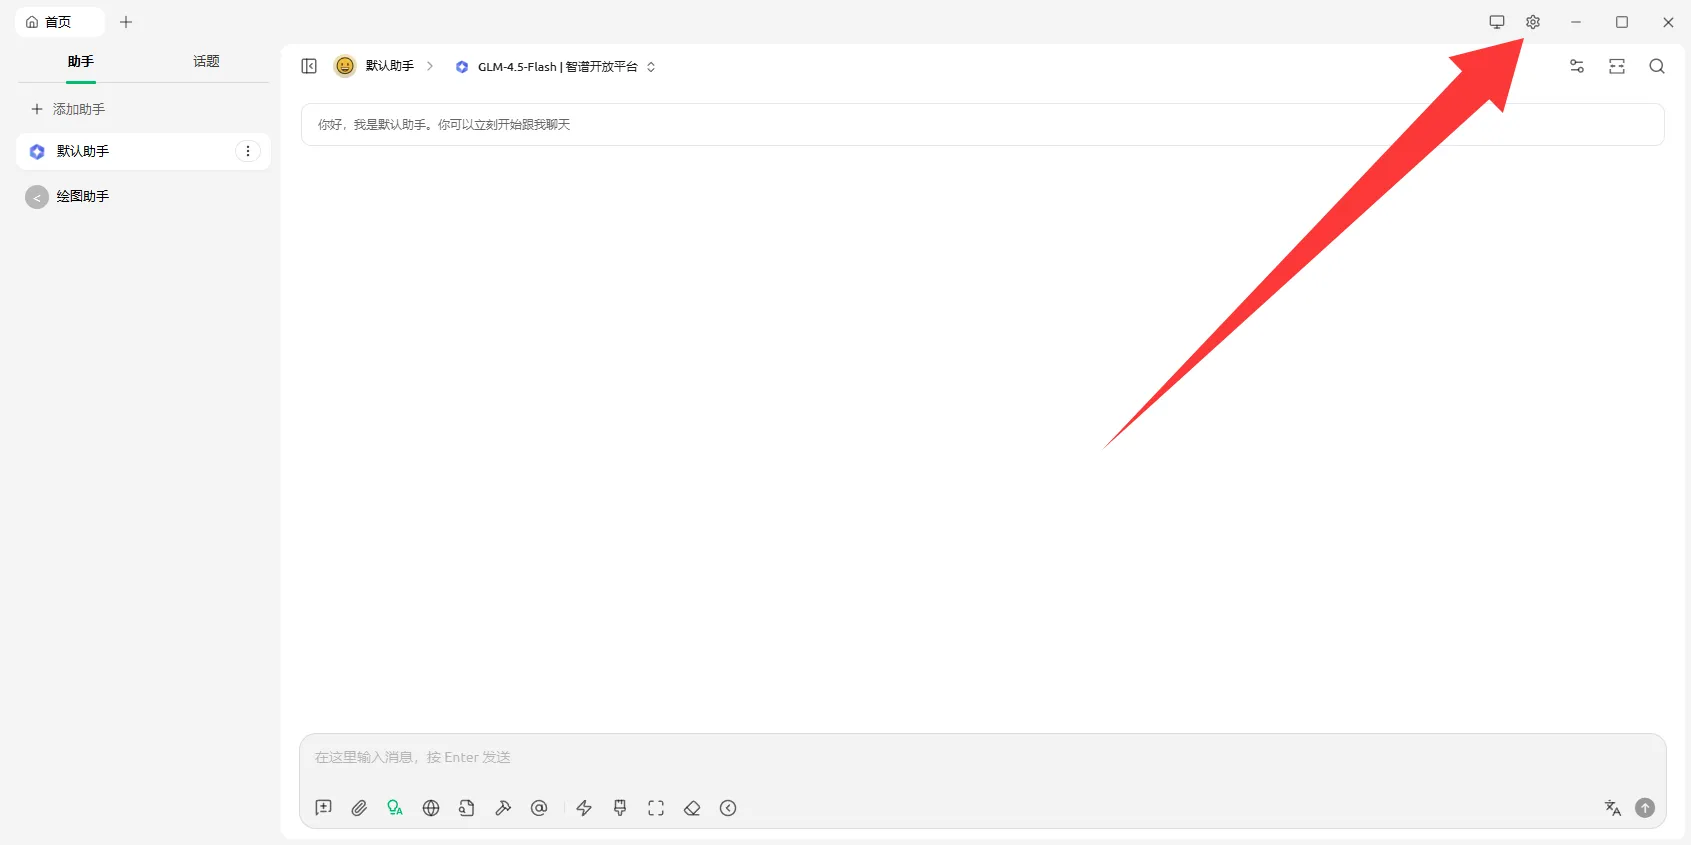The image size is (1691, 845).
Task: Collapse the left sidebar panel
Action: tap(309, 66)
